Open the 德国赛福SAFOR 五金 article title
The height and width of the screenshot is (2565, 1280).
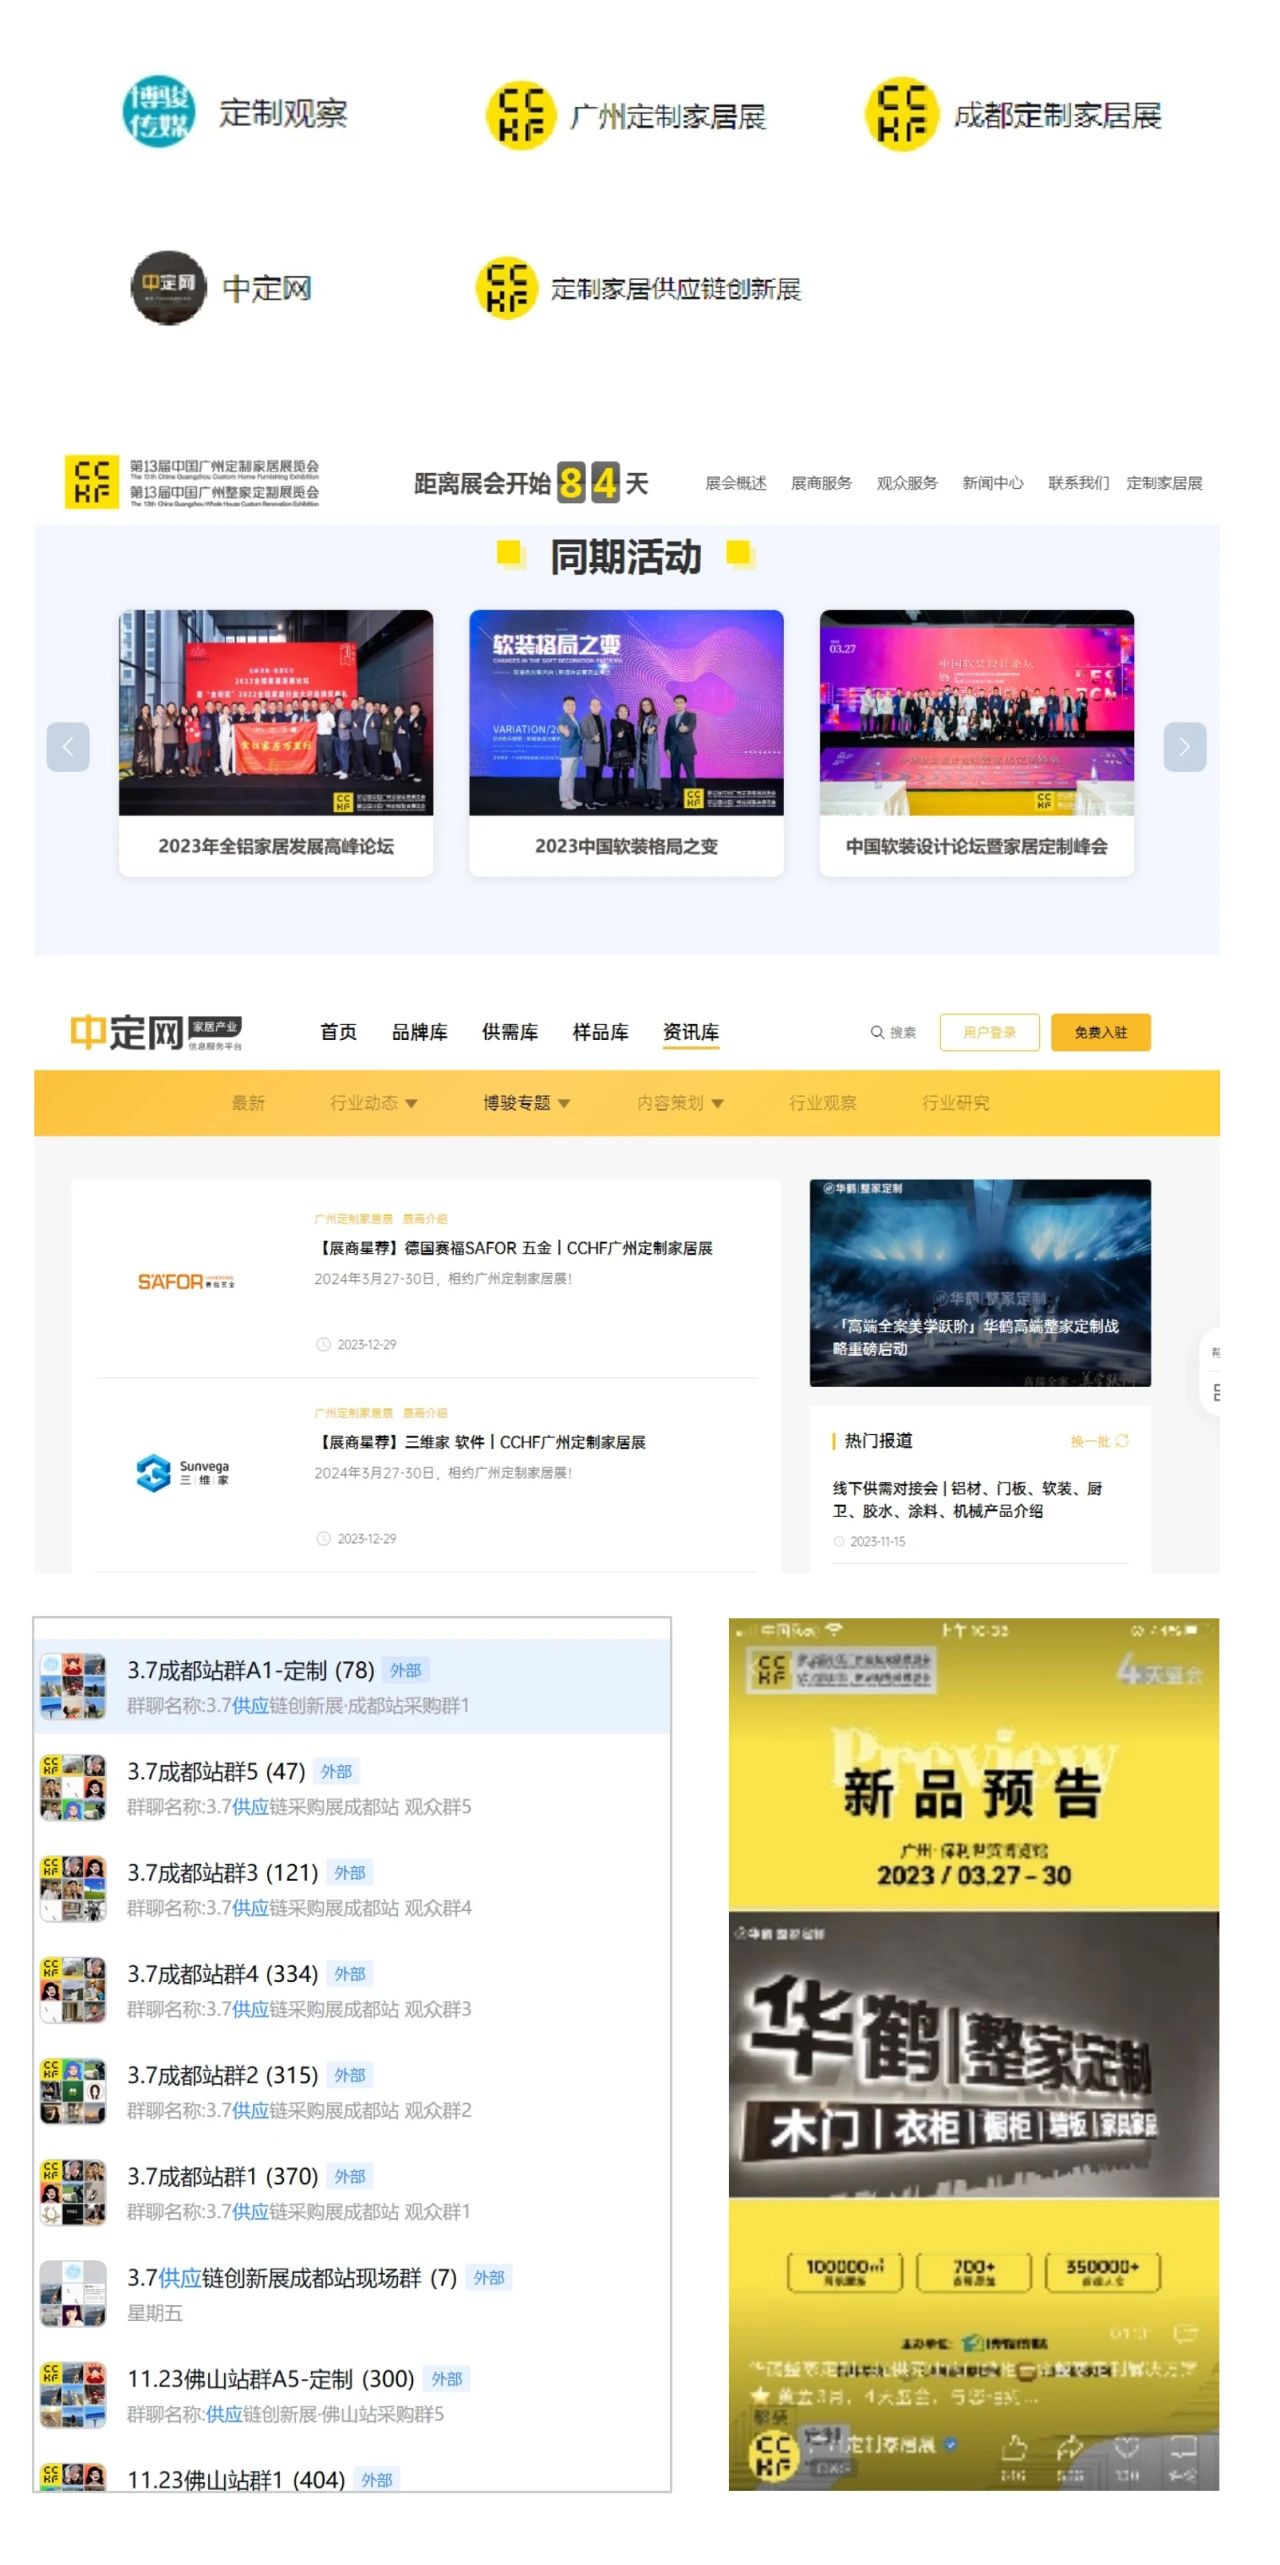tap(514, 1247)
